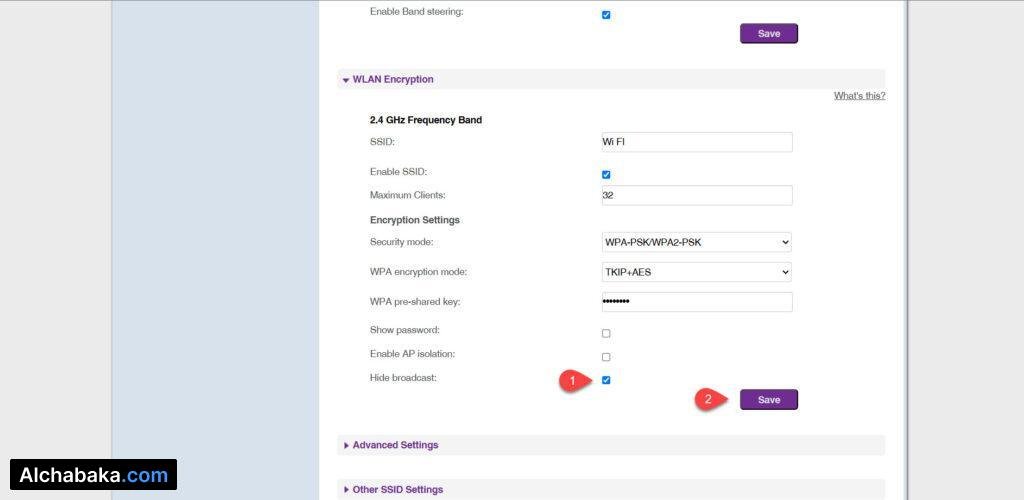This screenshot has height=500, width=1024.
Task: Click the Alchabaka.com watermark logo
Action: tap(93, 475)
